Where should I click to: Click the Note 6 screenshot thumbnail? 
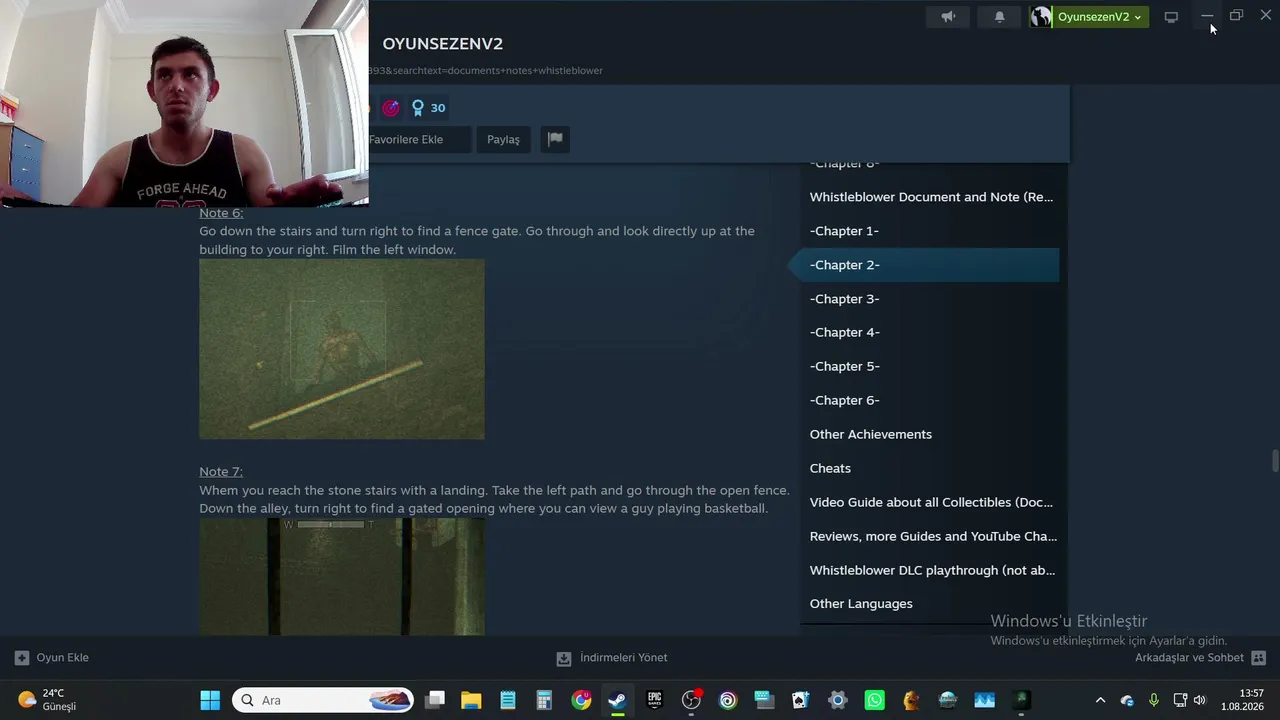(342, 349)
